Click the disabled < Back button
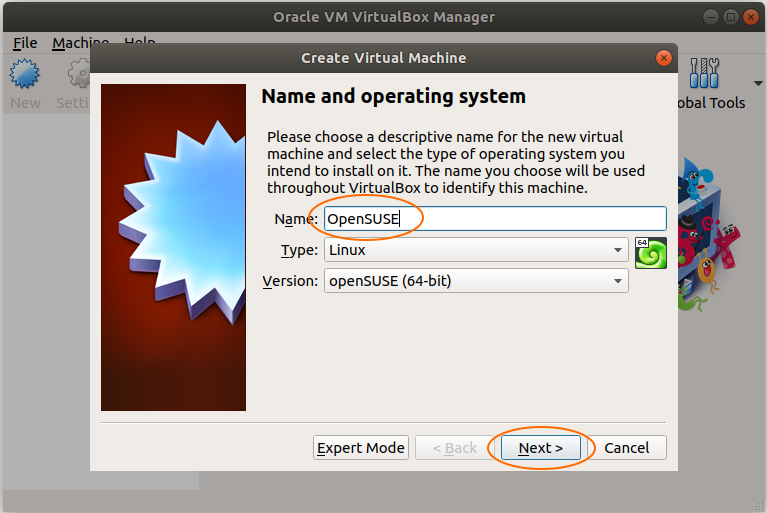 [455, 448]
